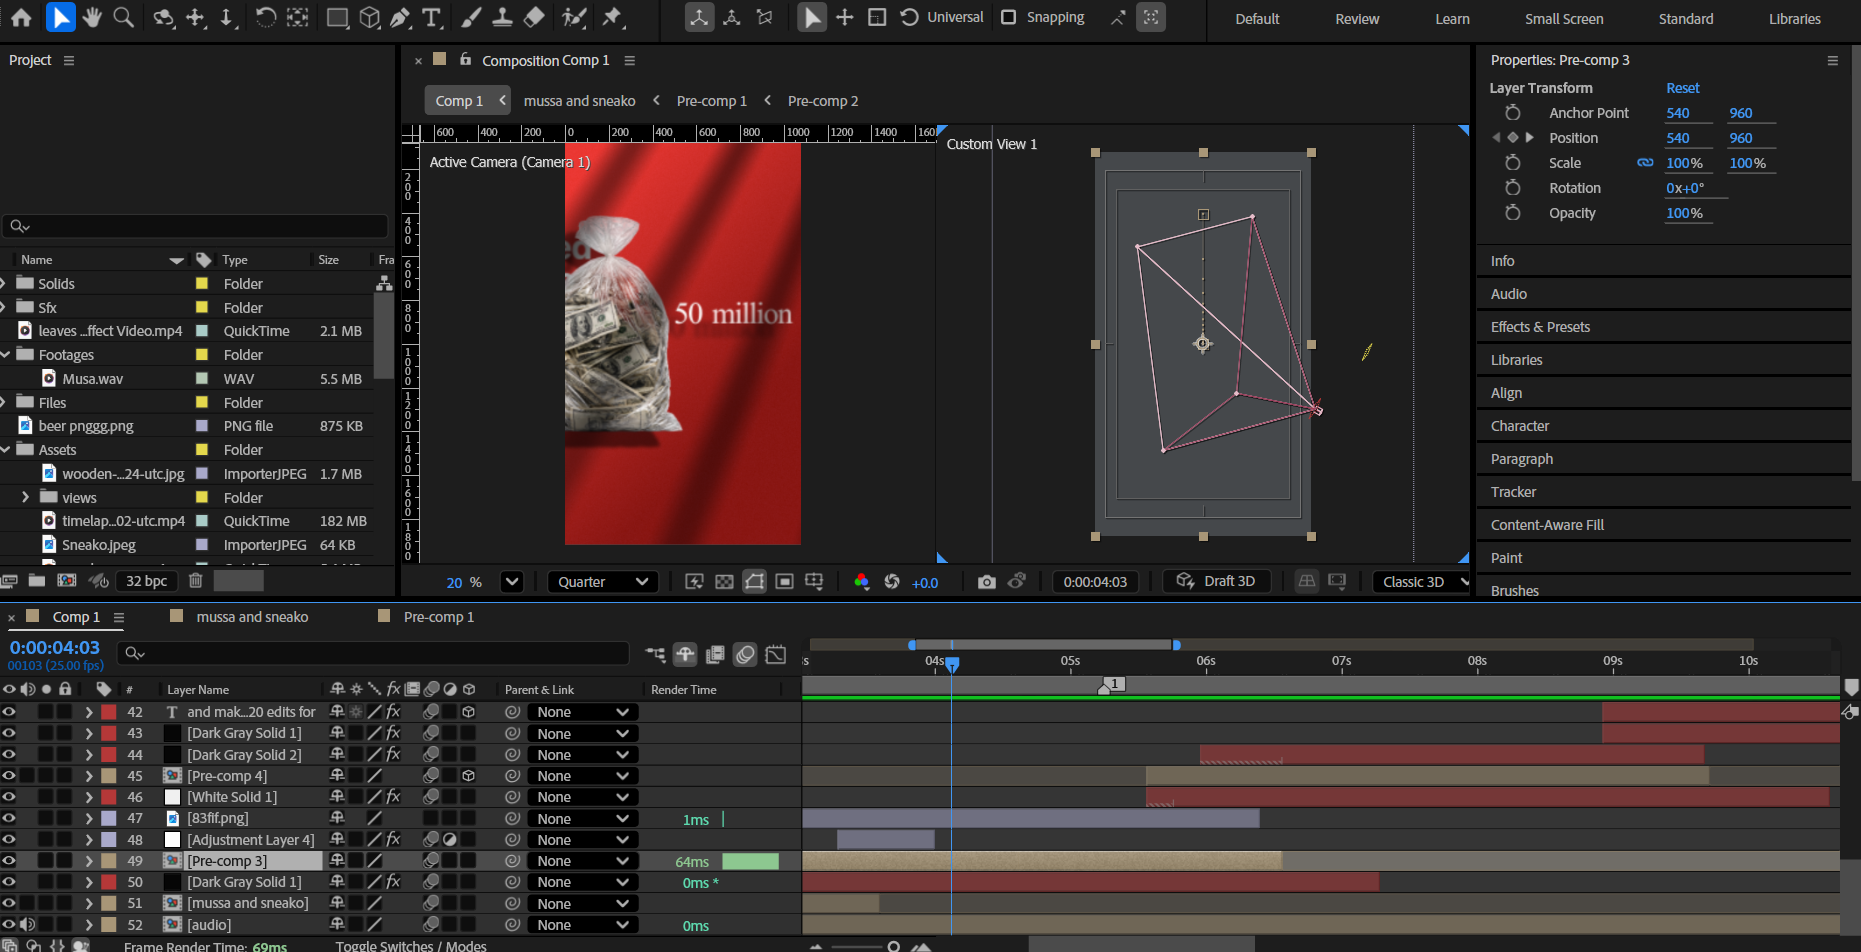Screen dimensions: 1861x952
Task: Select the Zoom tool in toolbar
Action: 124,17
